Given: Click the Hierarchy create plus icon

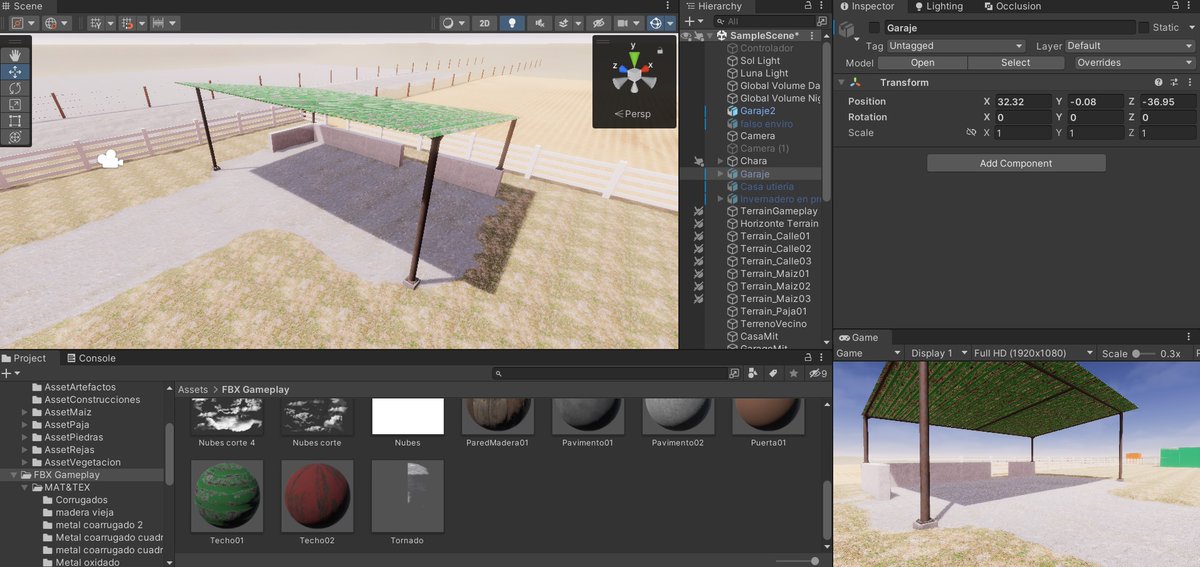Looking at the screenshot, I should [689, 21].
